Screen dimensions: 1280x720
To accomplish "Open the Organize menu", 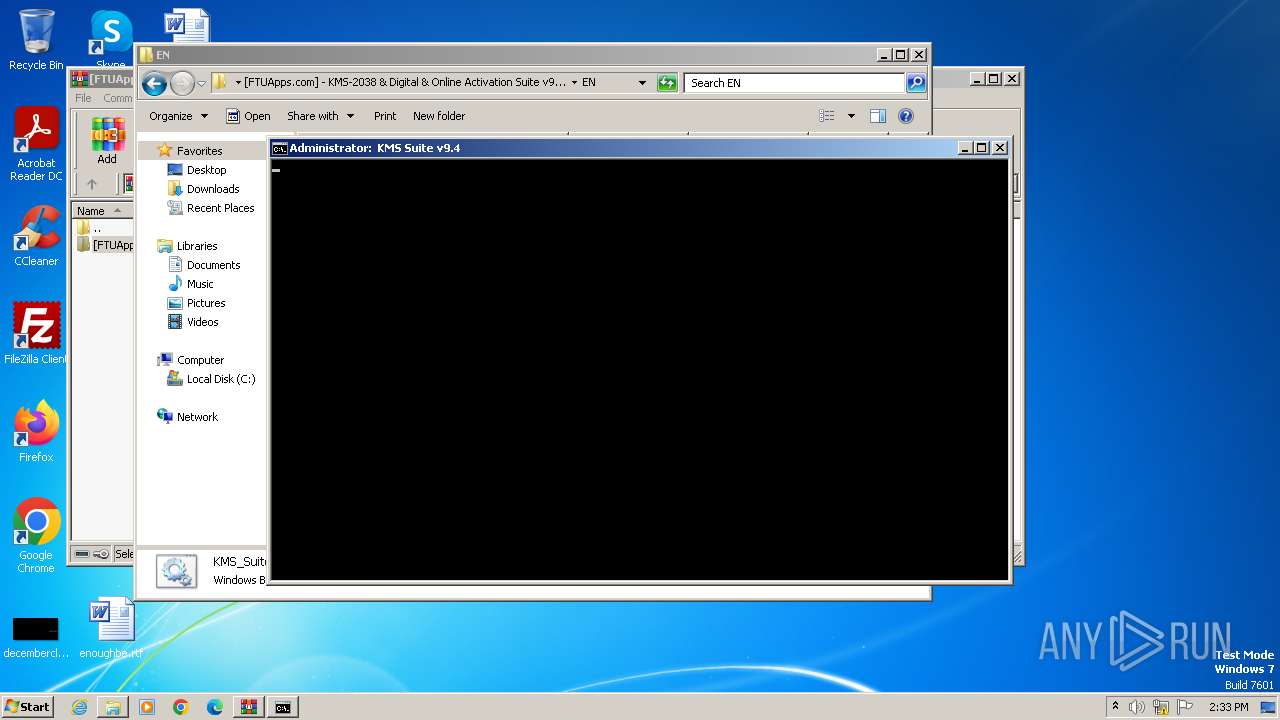I will pos(178,116).
